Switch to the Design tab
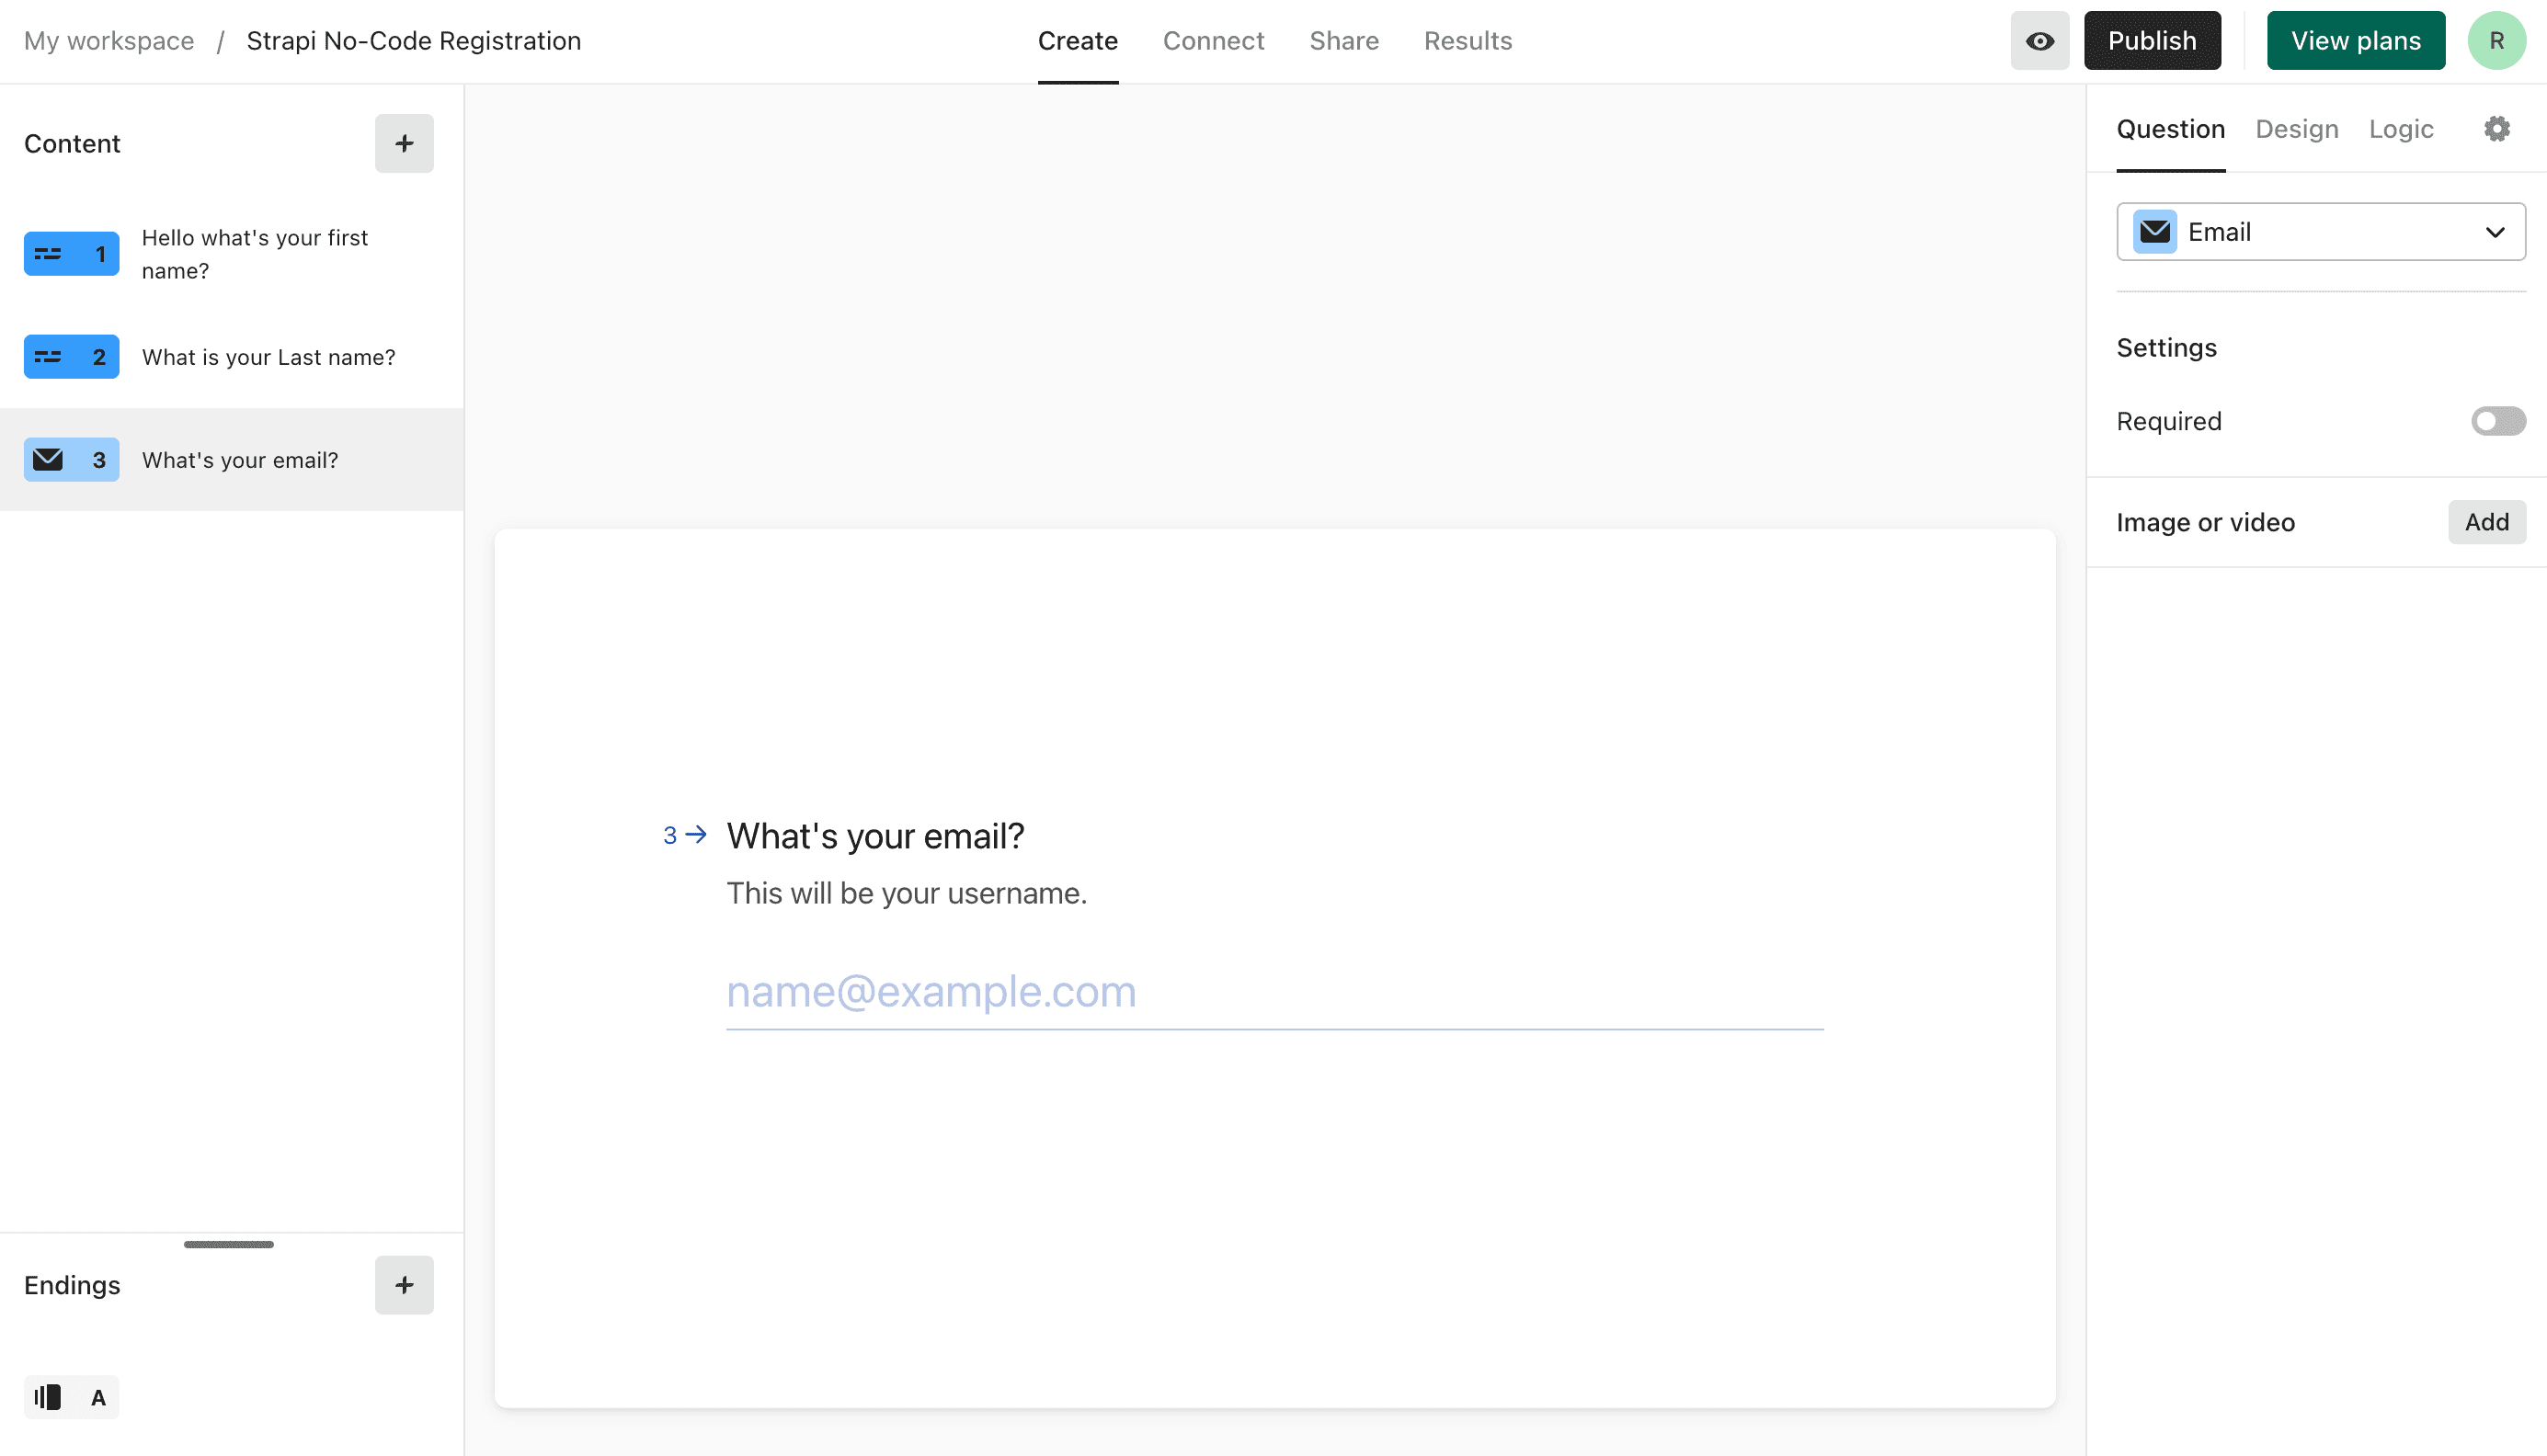The width and height of the screenshot is (2547, 1456). coord(2297,129)
